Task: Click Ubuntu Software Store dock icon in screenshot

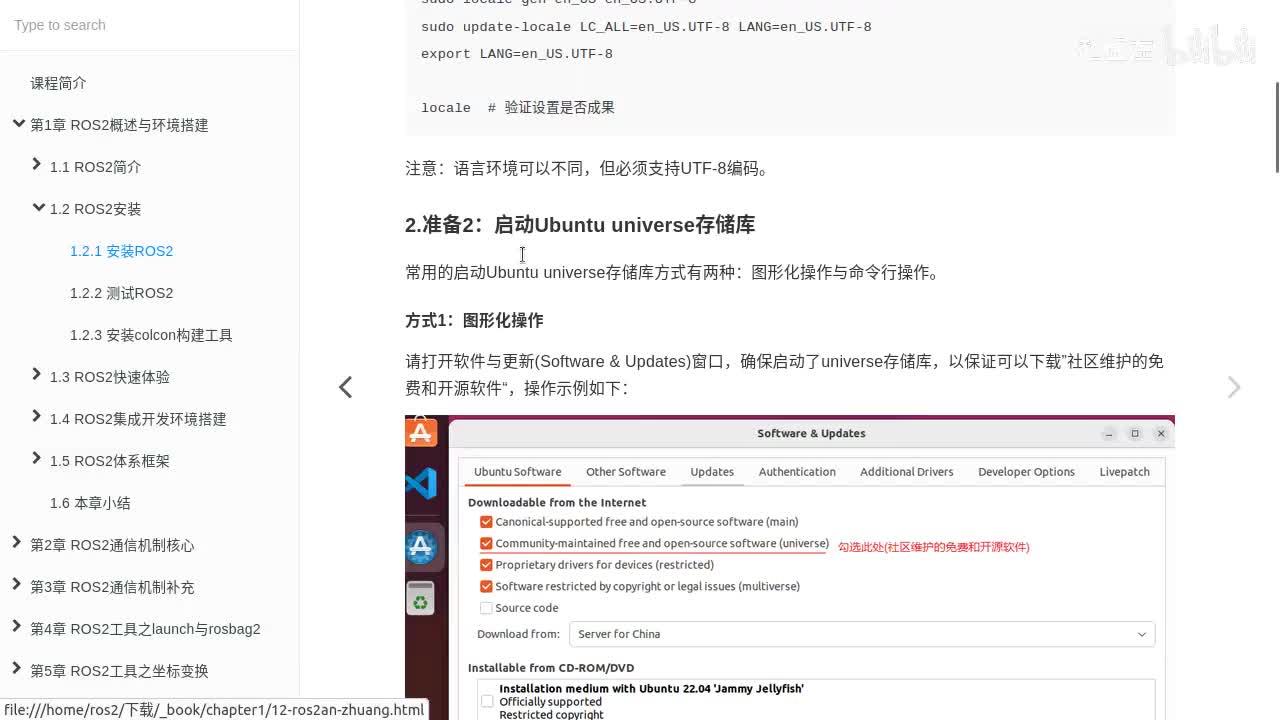Action: 421,432
